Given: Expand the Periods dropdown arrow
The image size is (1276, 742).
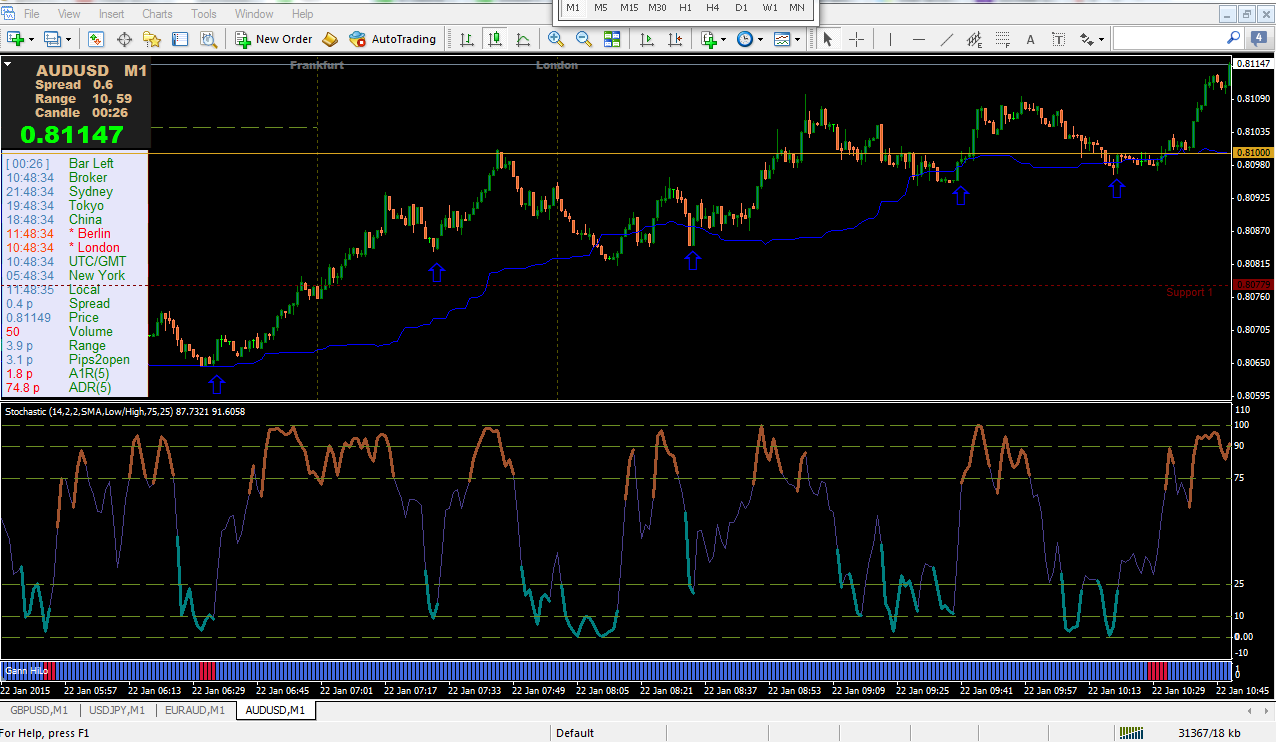Looking at the screenshot, I should point(760,39).
